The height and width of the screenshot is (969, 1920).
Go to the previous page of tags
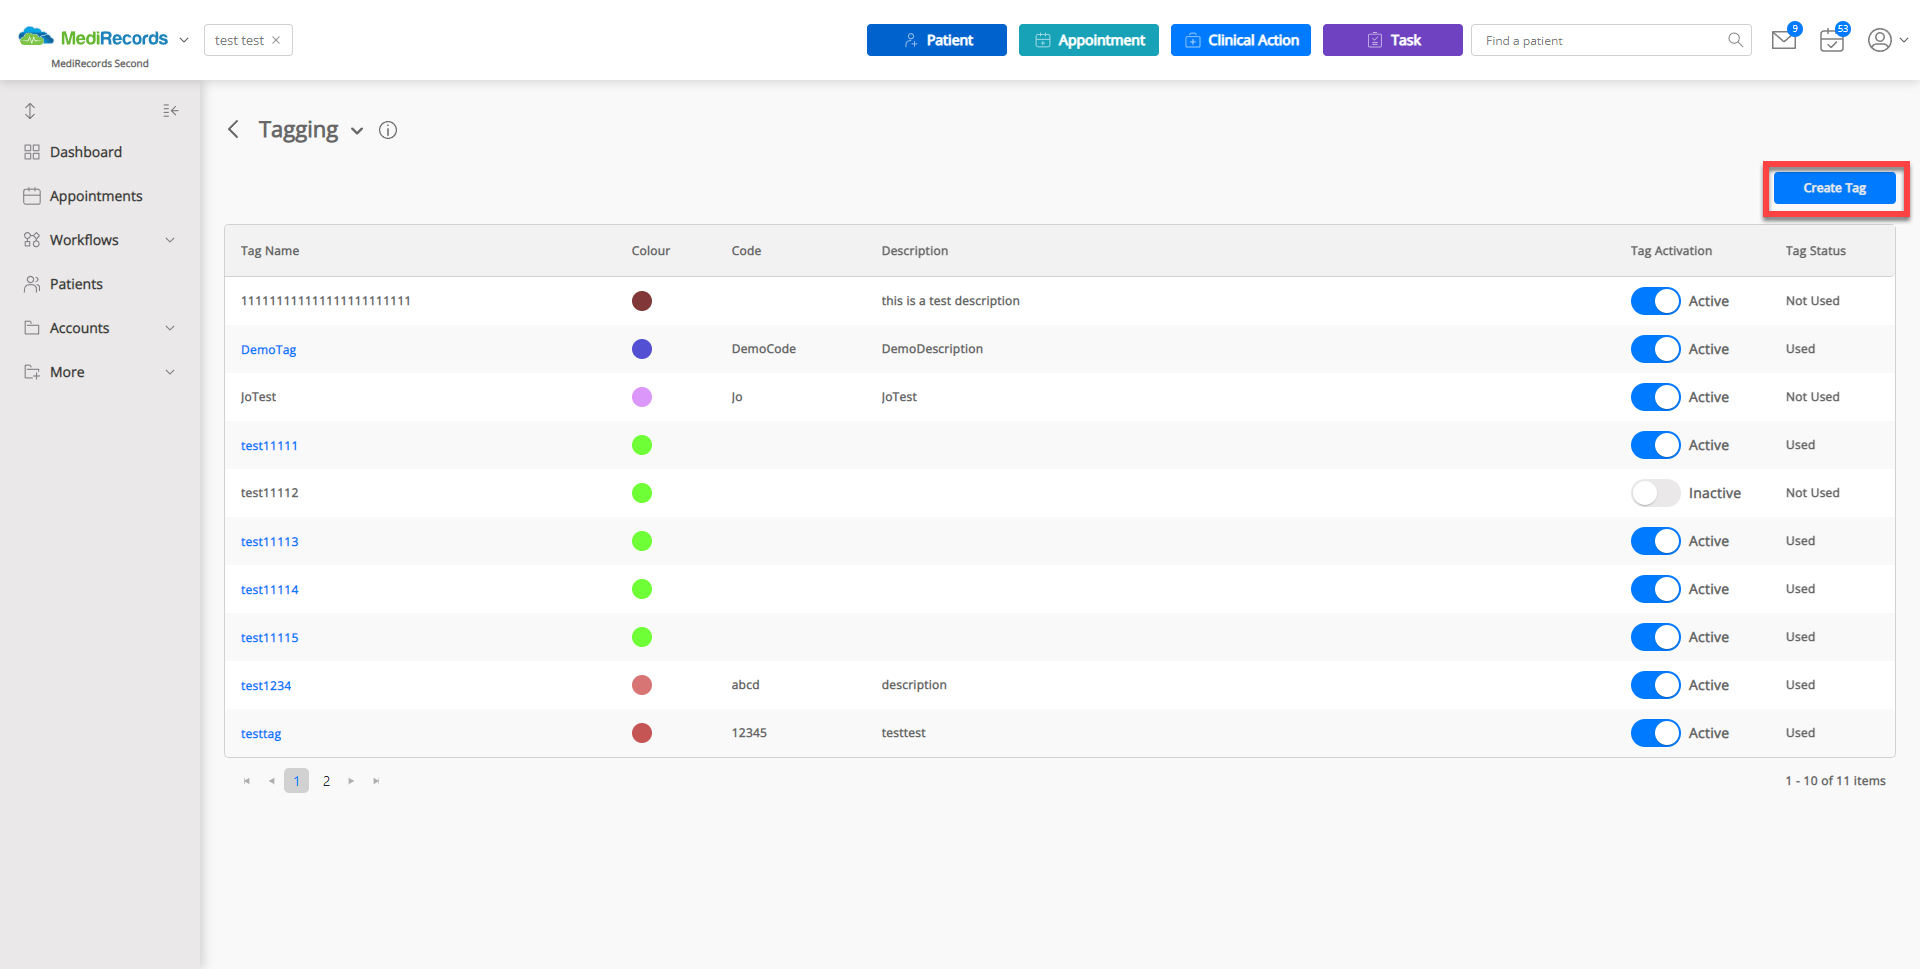click(271, 781)
